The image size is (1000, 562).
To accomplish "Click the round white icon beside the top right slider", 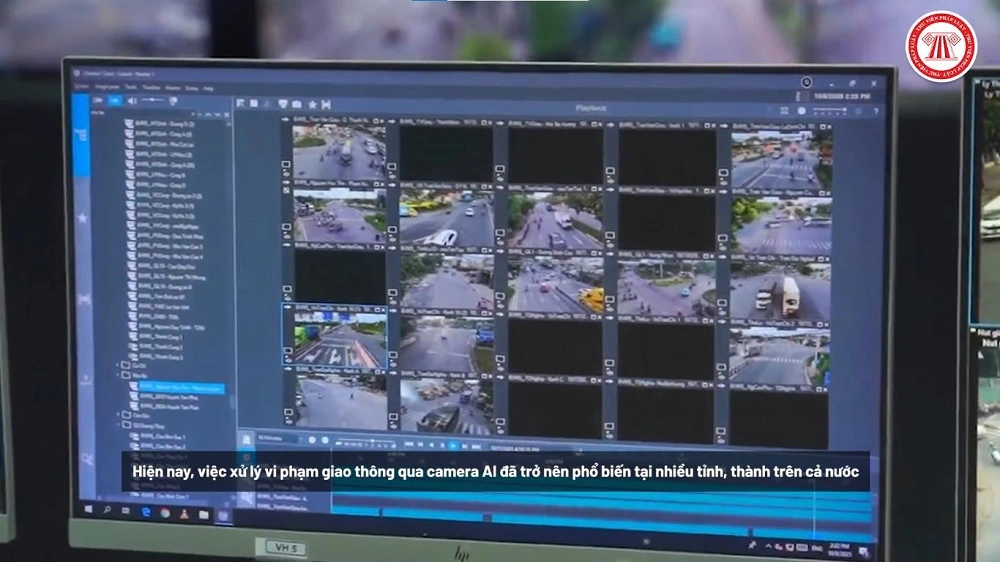I will pyautogui.click(x=802, y=110).
